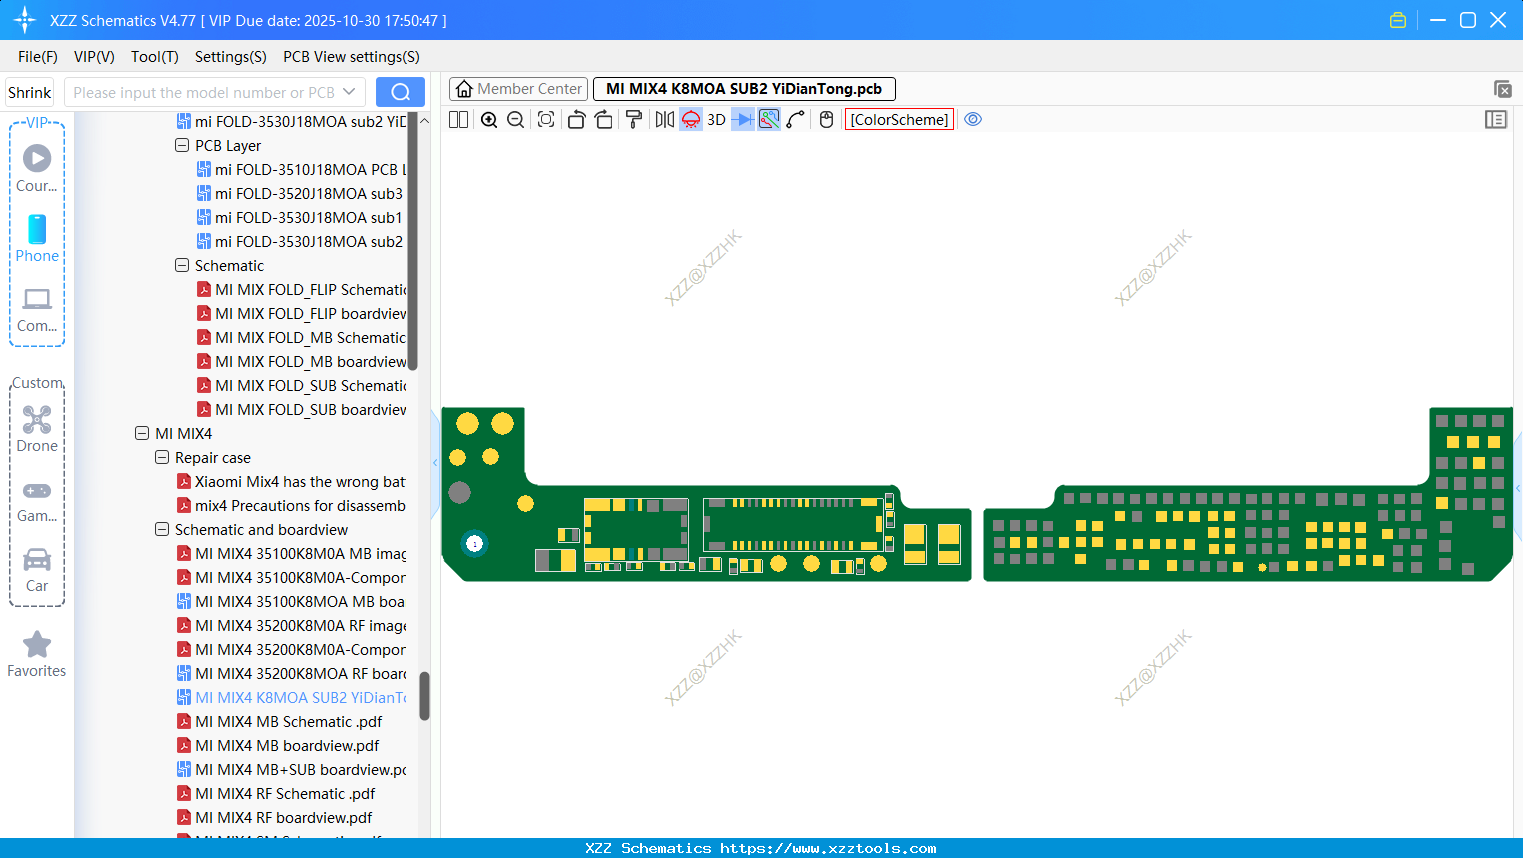Open the right side panel icon
This screenshot has height=858, width=1523.
pyautogui.click(x=1496, y=120)
